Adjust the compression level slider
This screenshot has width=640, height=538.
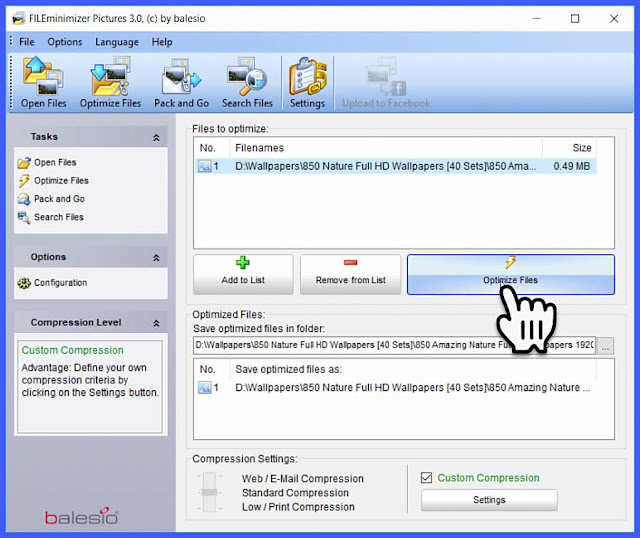209,492
